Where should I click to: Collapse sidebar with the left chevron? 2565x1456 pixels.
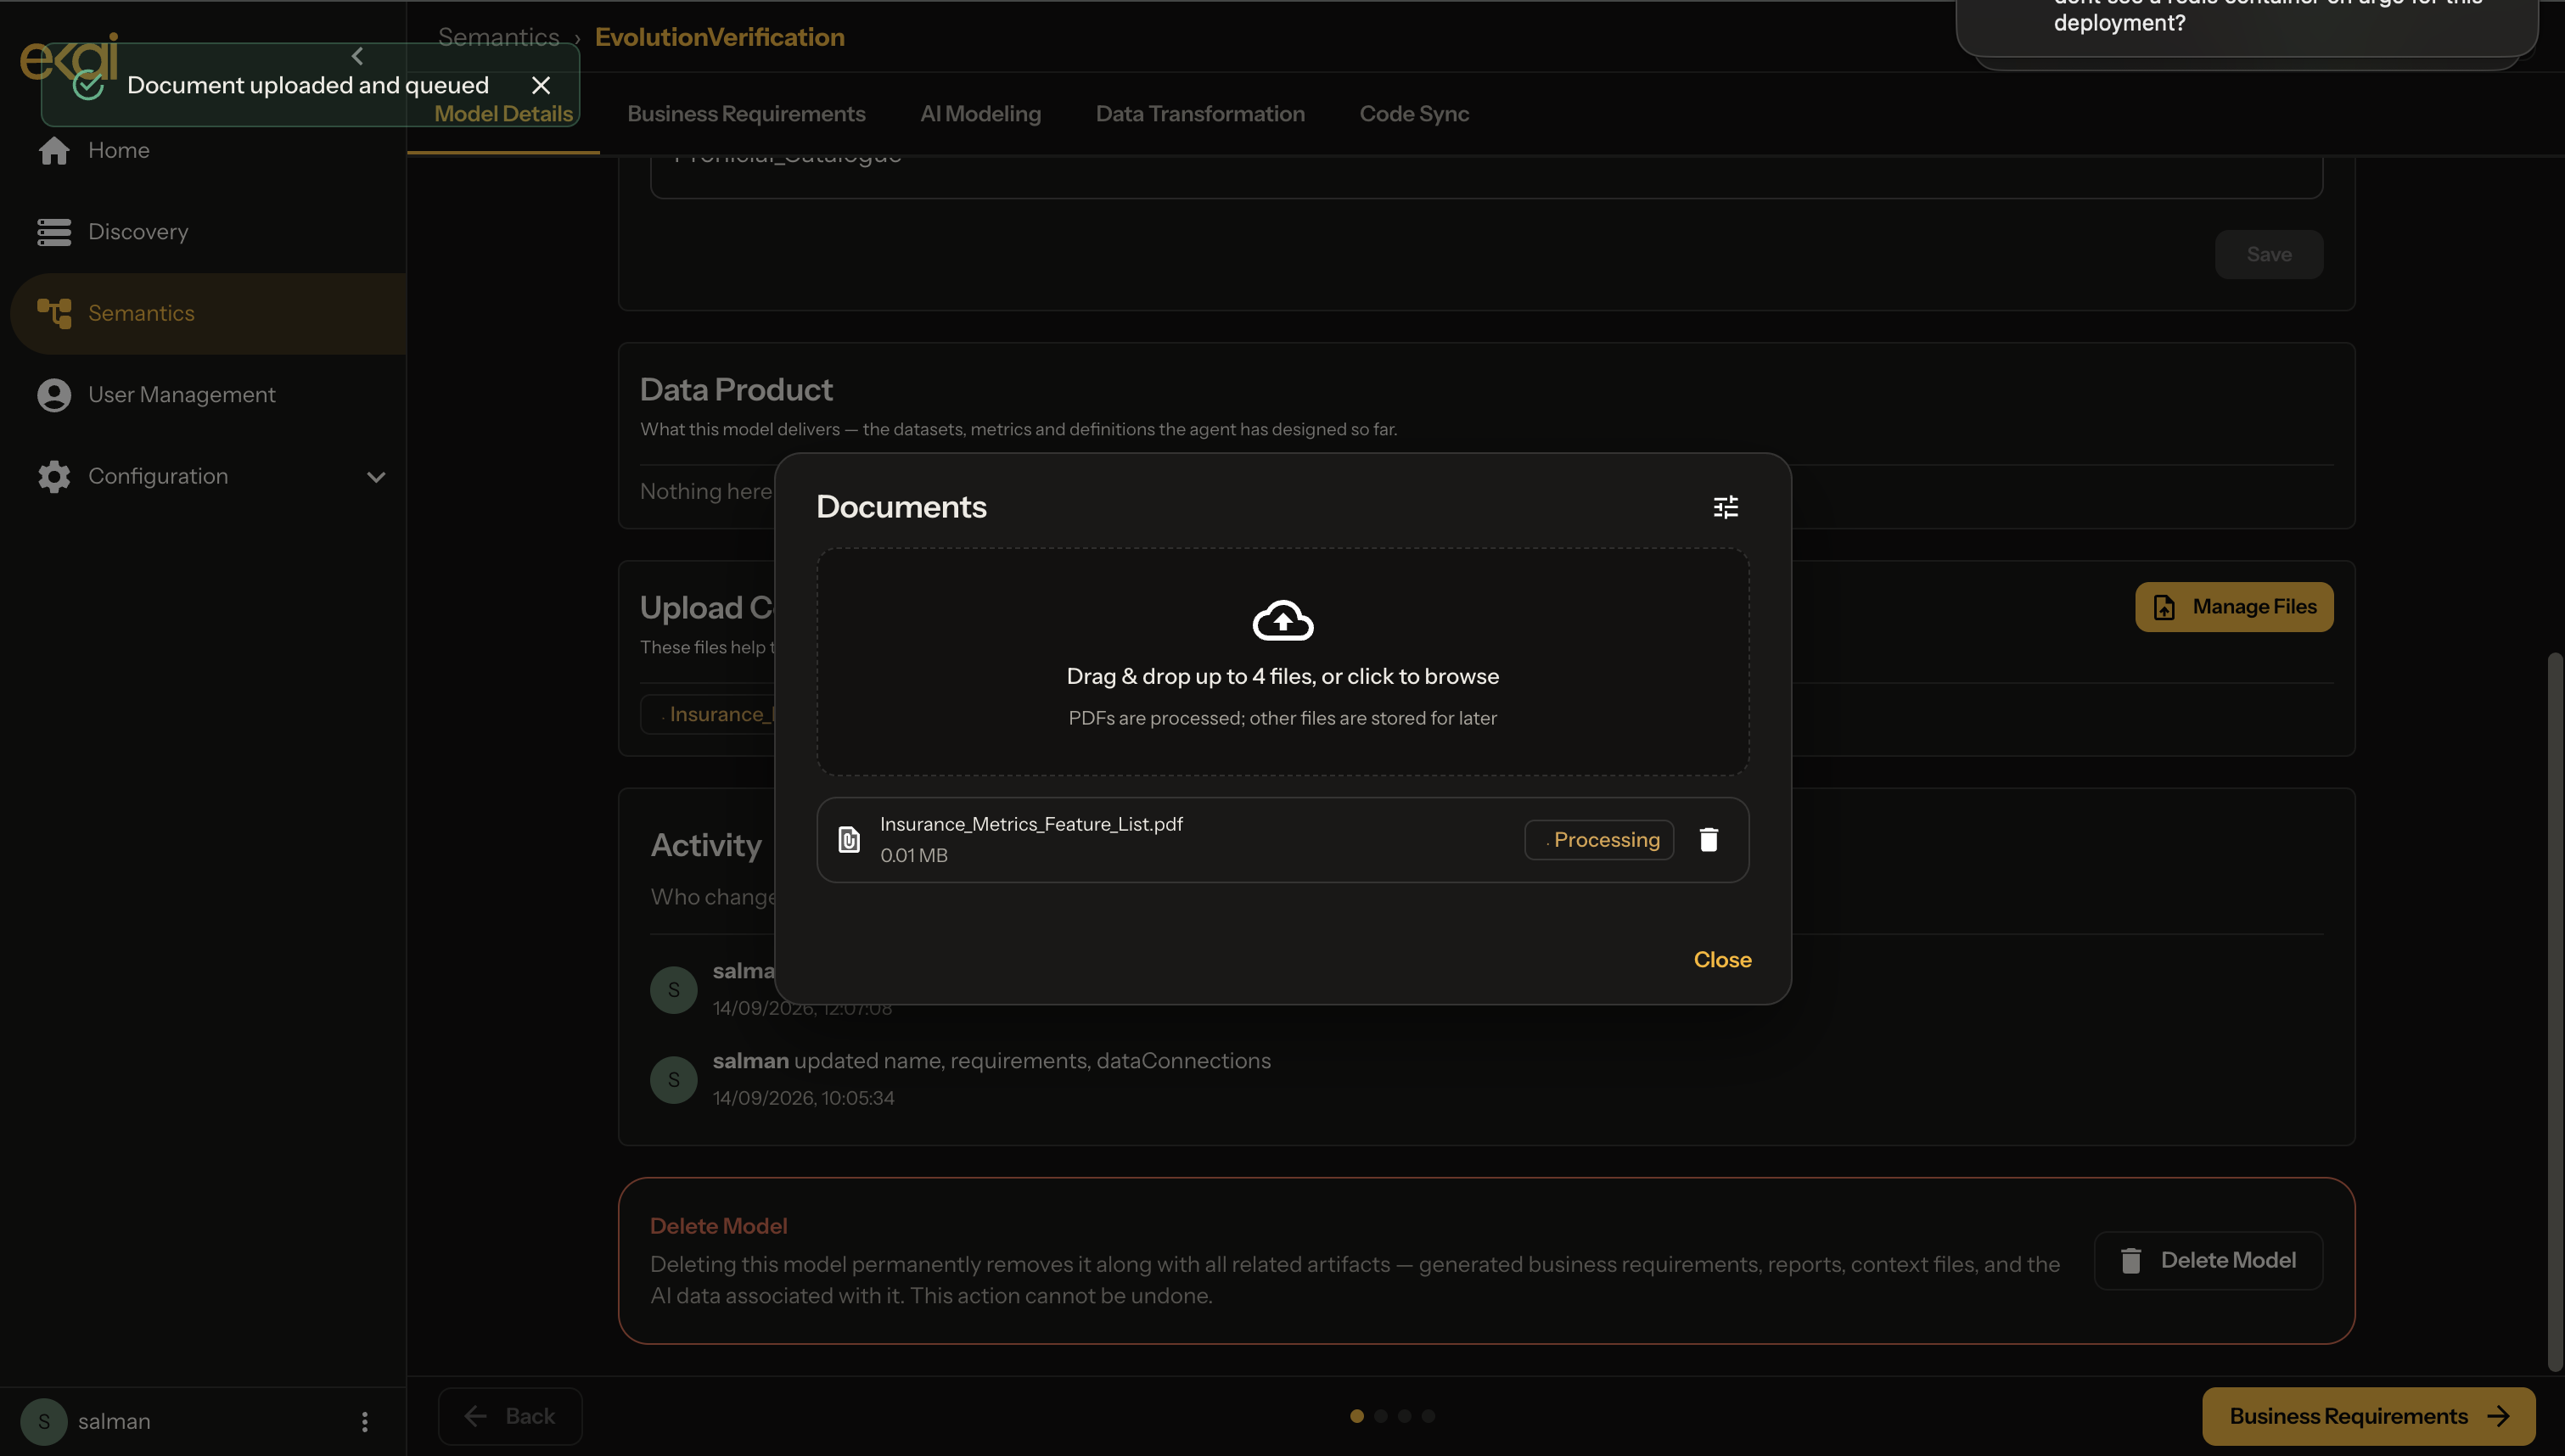coord(357,56)
